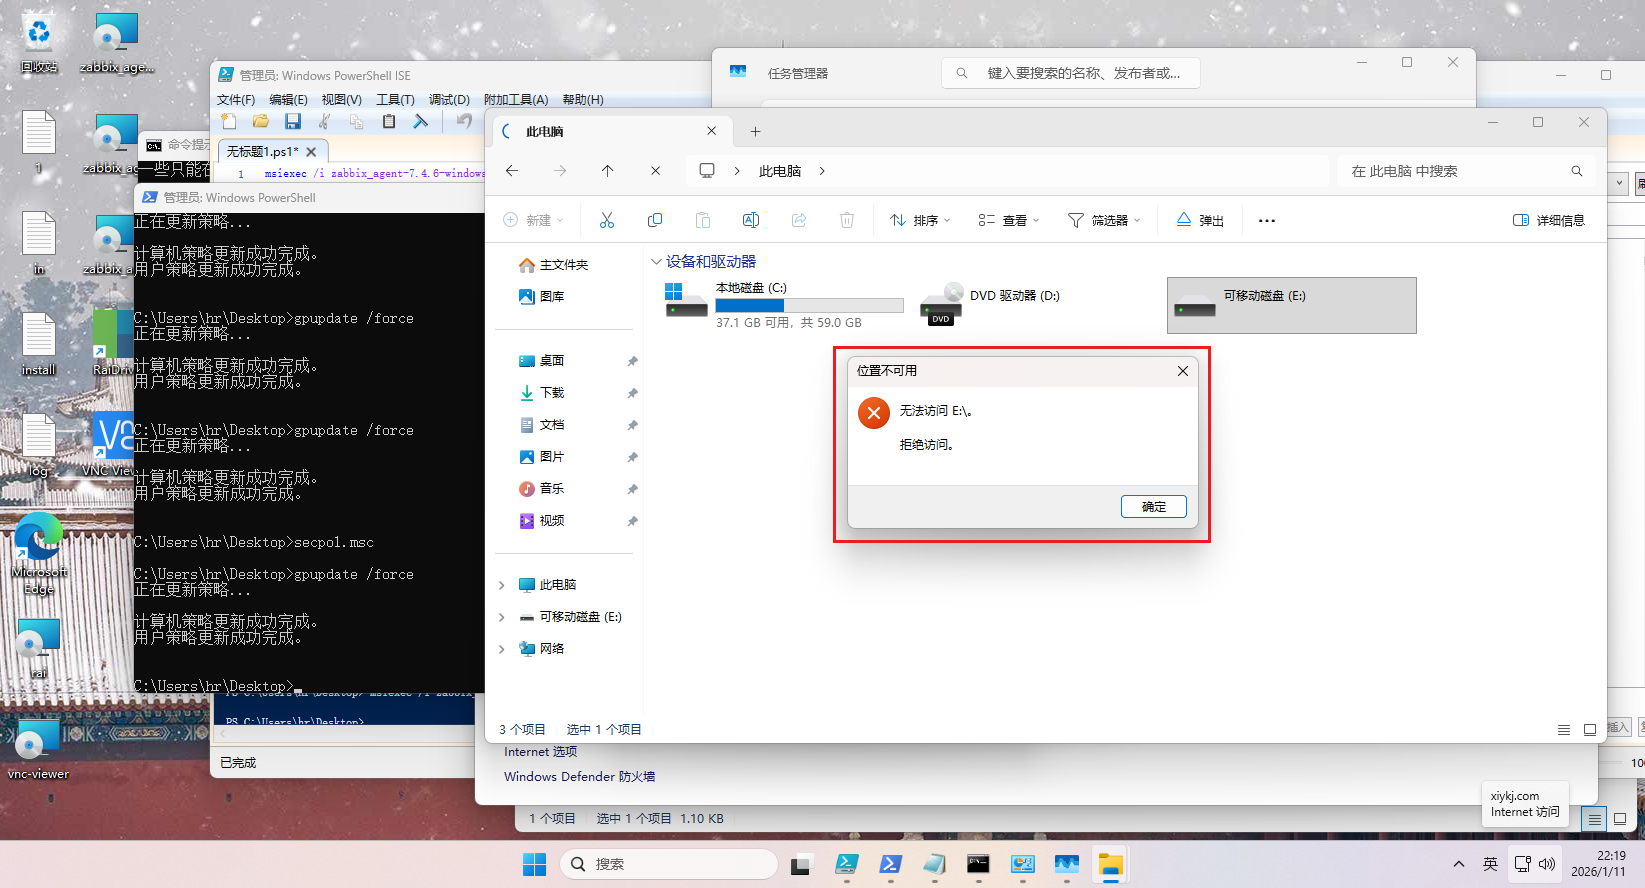Click the Share icon in Explorer toolbar
This screenshot has height=888, width=1645.
pyautogui.click(x=799, y=220)
